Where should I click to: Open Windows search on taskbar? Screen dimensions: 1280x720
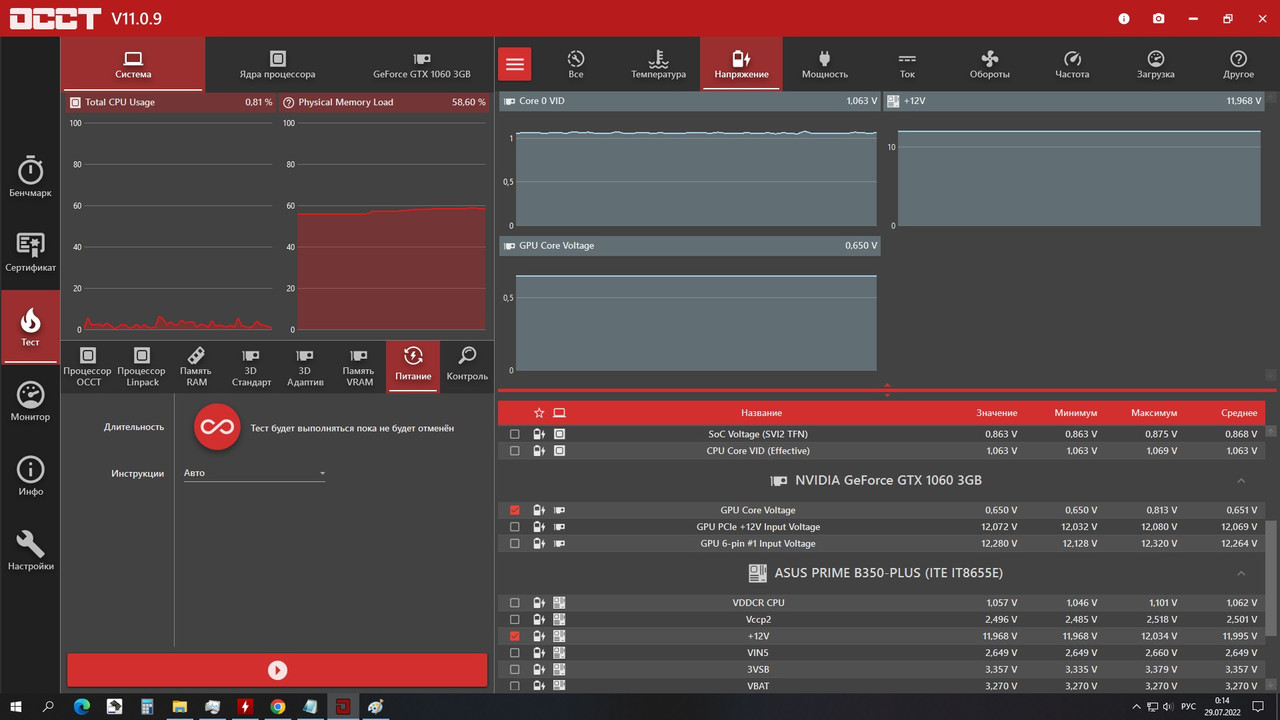(x=49, y=706)
